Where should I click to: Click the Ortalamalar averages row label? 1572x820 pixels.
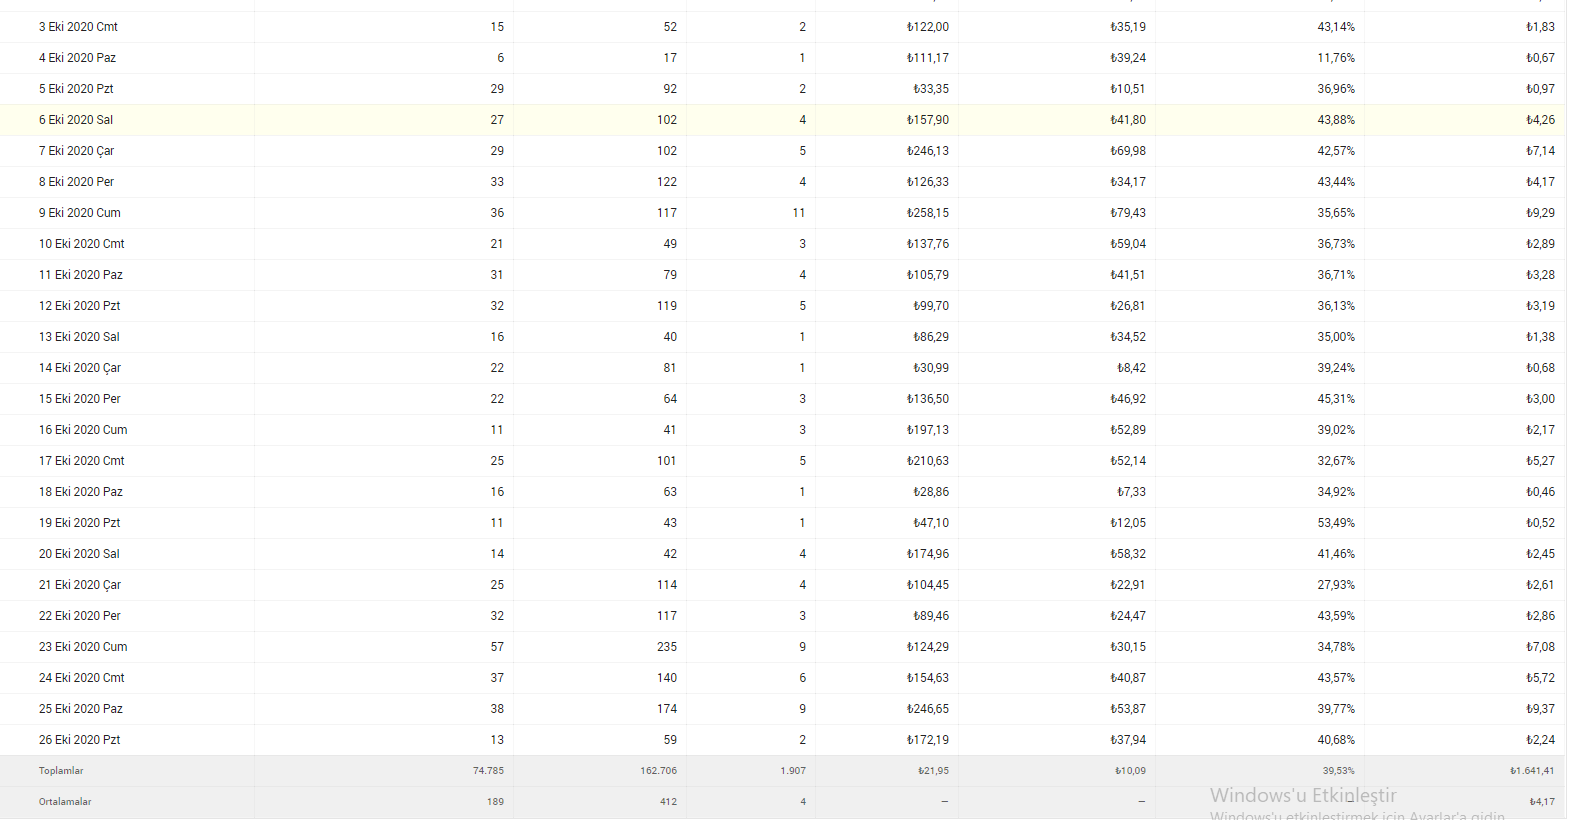point(65,802)
